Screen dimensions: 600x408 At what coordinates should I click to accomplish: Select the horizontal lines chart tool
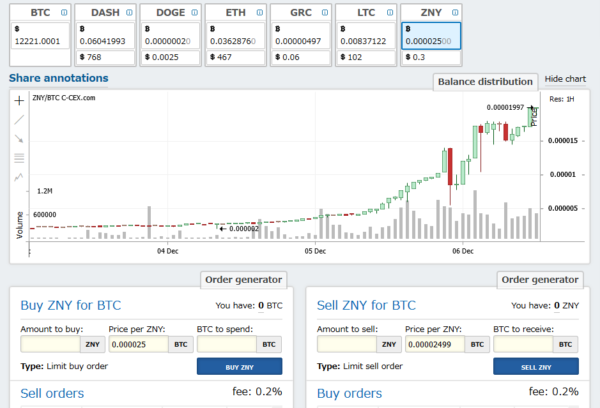pyautogui.click(x=19, y=158)
